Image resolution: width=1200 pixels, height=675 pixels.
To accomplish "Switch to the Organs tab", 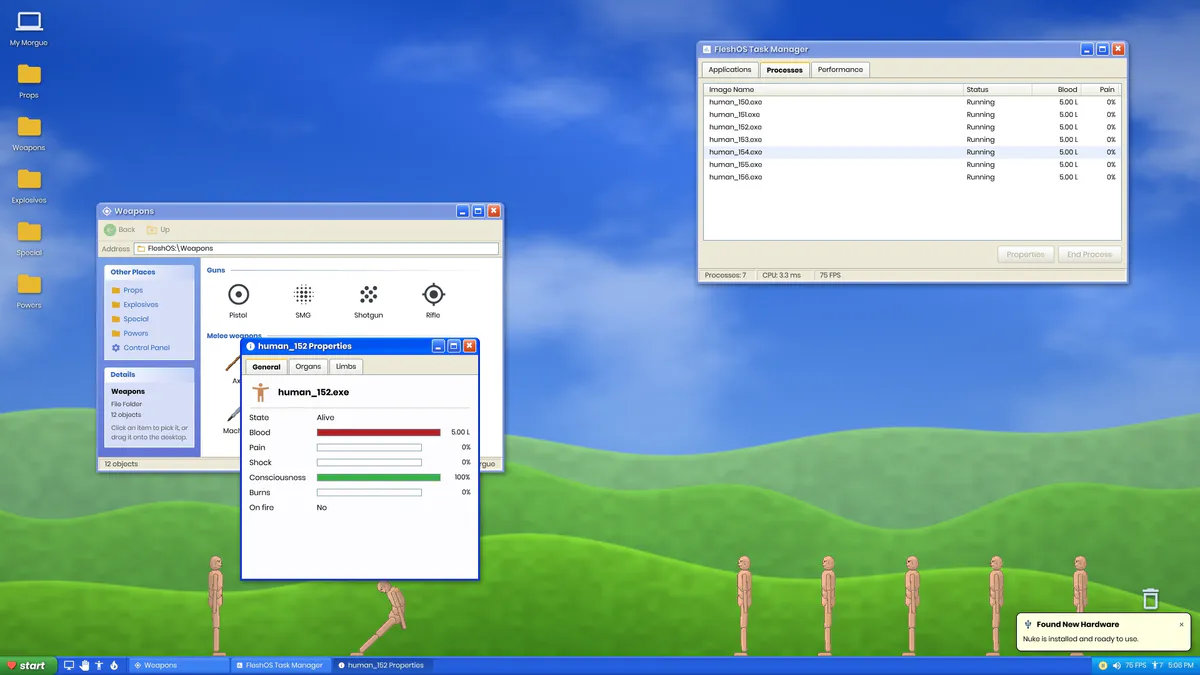I will point(308,367).
